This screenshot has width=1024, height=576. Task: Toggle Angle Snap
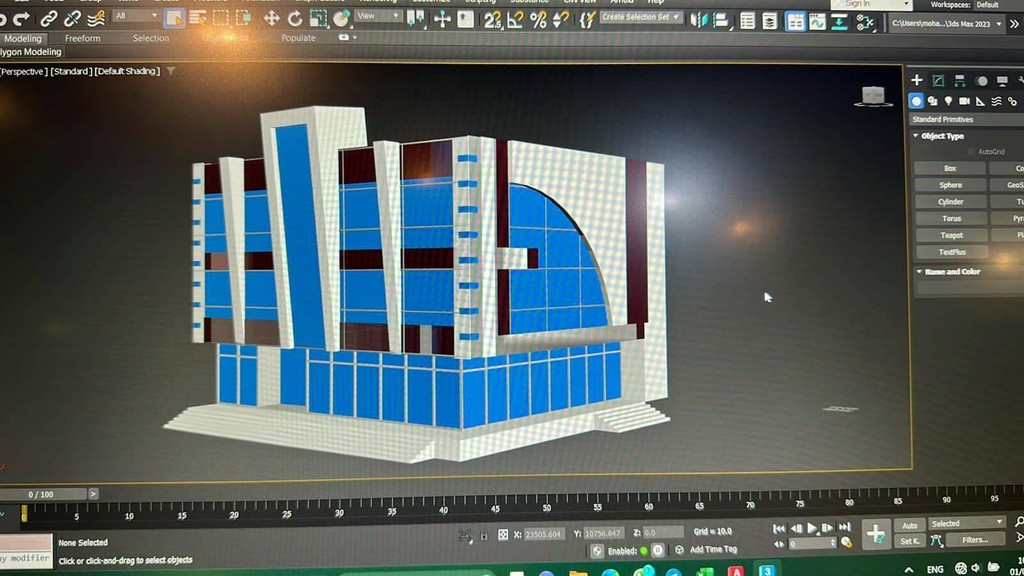coord(515,20)
